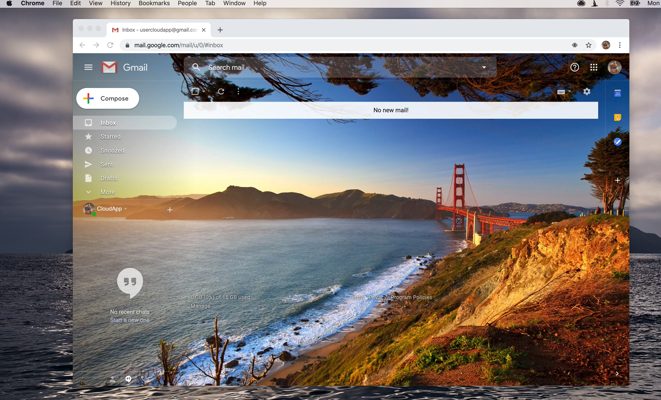Screen dimensions: 661x400
Task: Compose a new email
Action: tap(107, 98)
